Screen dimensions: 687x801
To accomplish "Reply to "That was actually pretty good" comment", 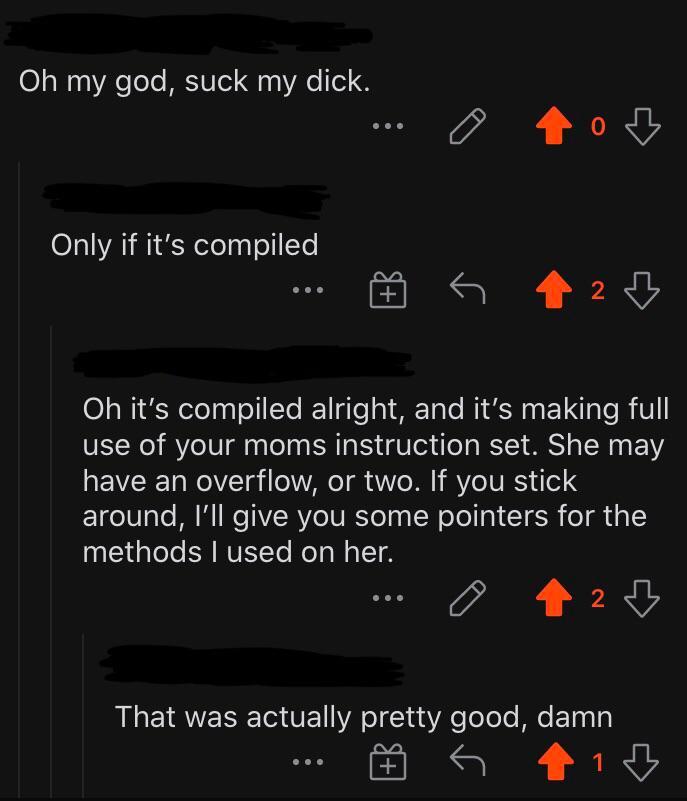I will pos(467,763).
